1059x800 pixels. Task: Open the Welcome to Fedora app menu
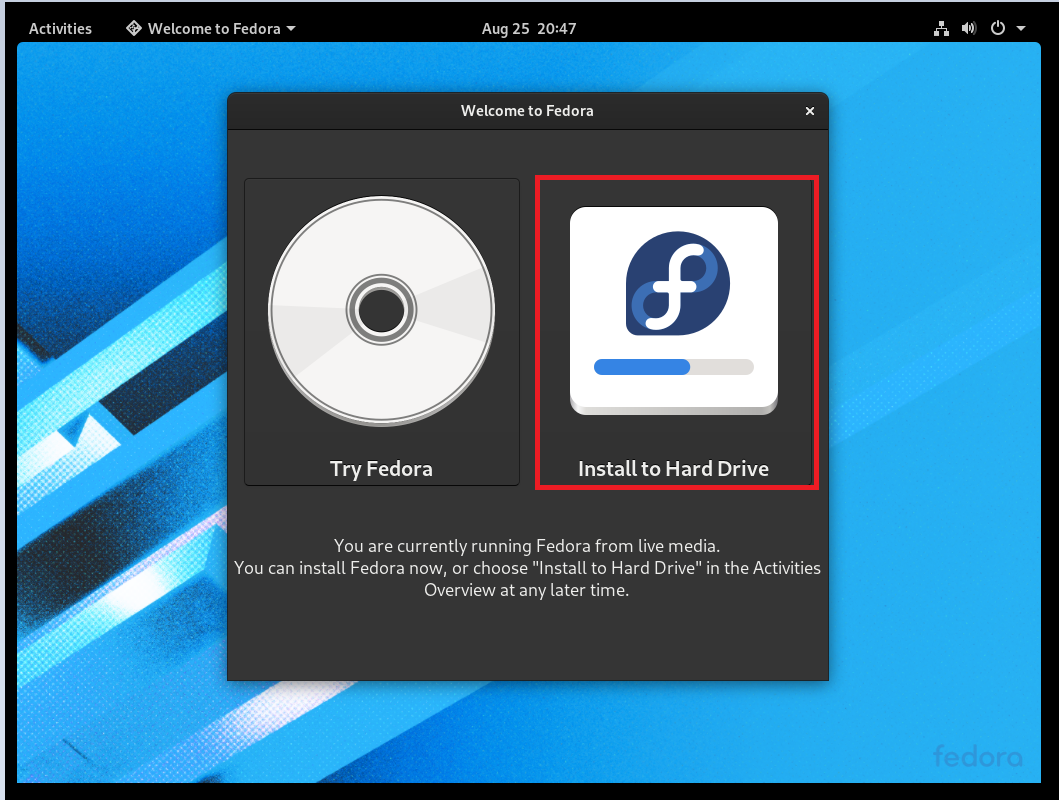211,28
